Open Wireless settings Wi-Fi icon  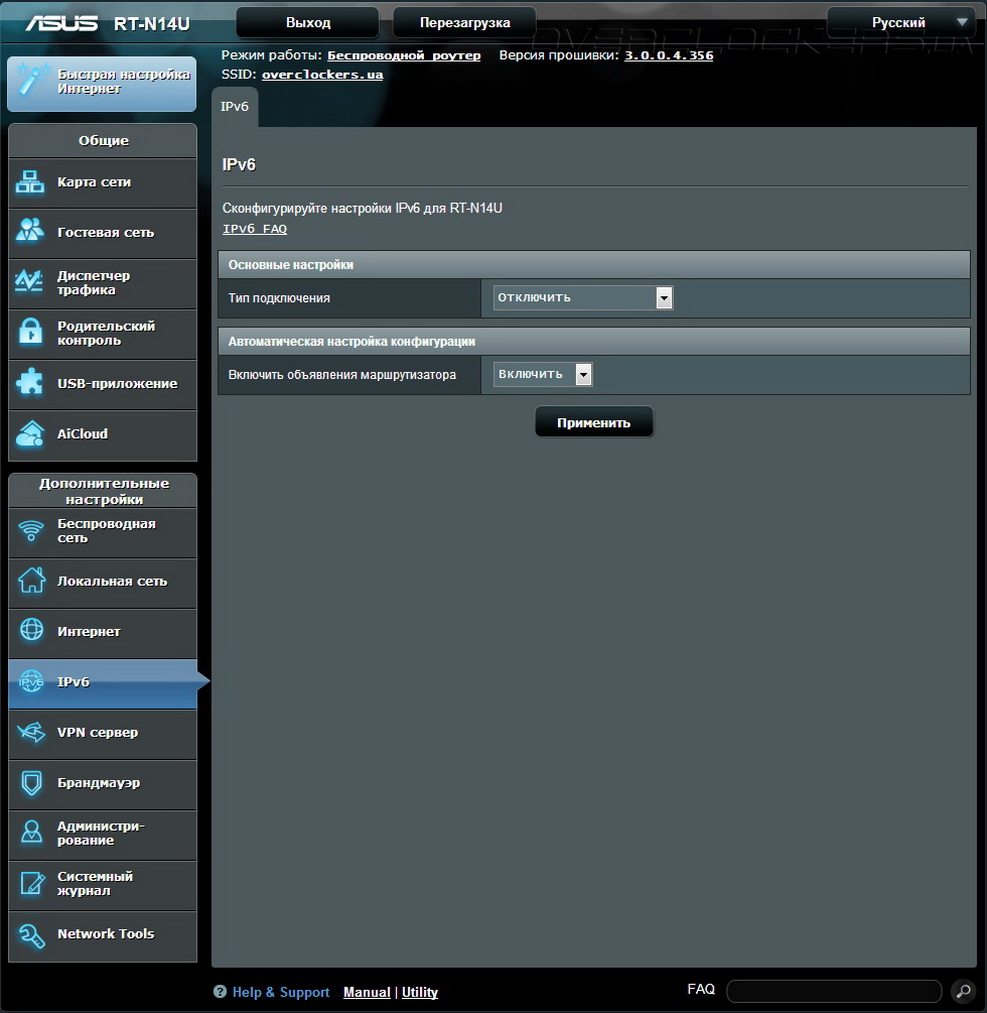pos(31,530)
